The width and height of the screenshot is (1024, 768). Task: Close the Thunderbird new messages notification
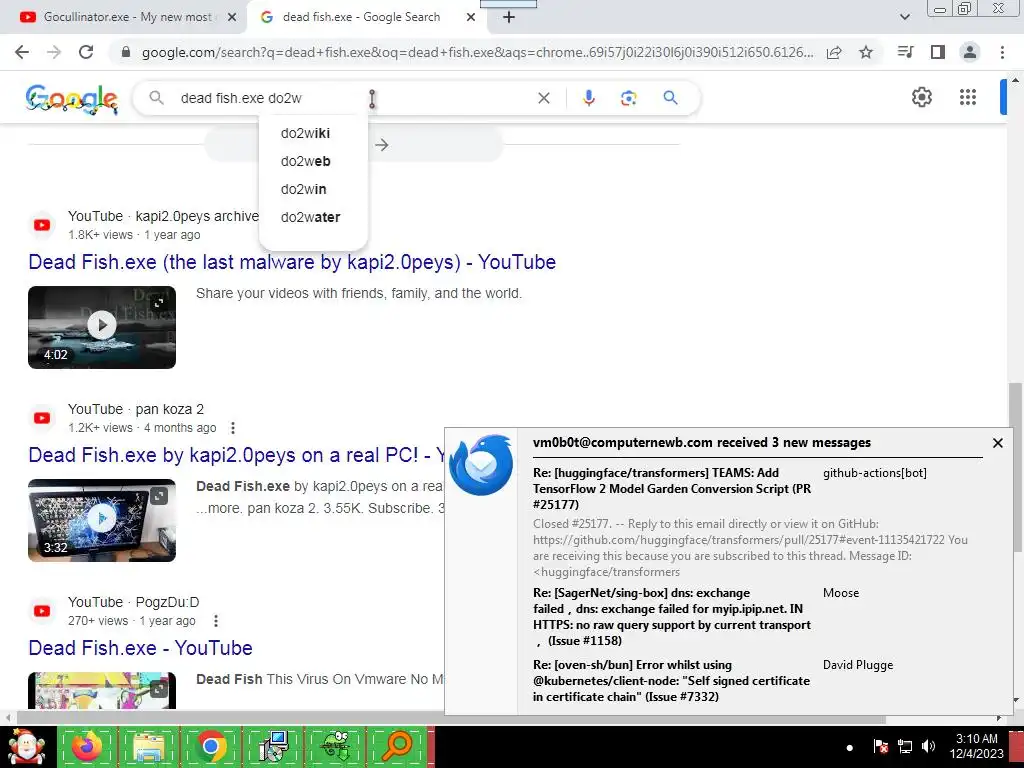(998, 443)
